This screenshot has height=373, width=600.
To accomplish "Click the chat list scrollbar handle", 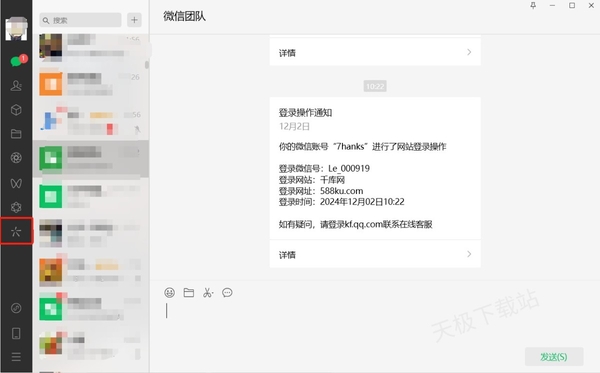I will (147, 65).
